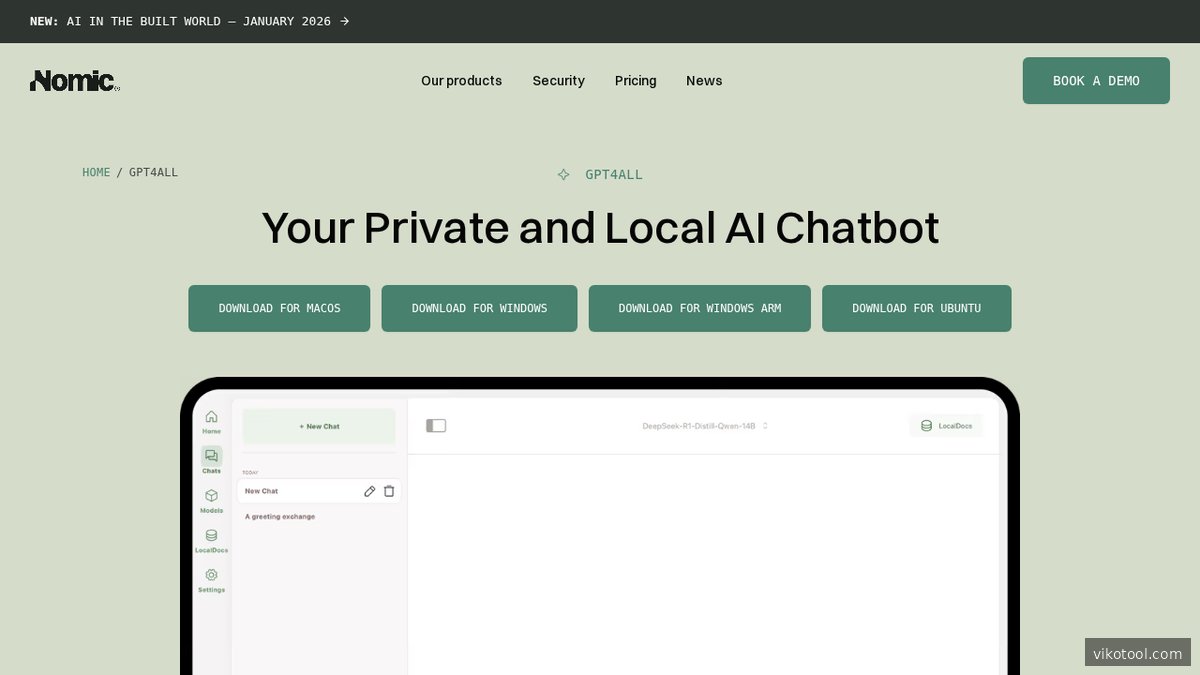Download GPT4All for macOS
The image size is (1200, 675).
(x=279, y=308)
